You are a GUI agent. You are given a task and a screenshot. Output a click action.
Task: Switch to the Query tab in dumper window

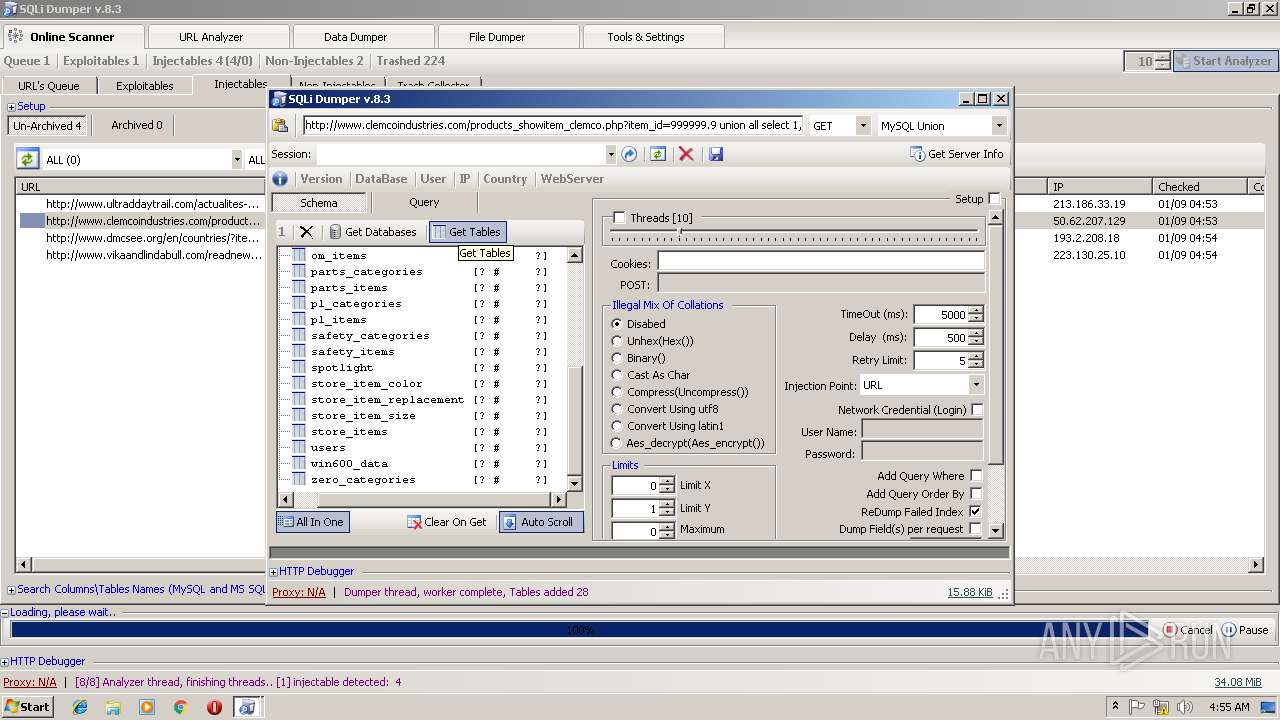point(424,202)
